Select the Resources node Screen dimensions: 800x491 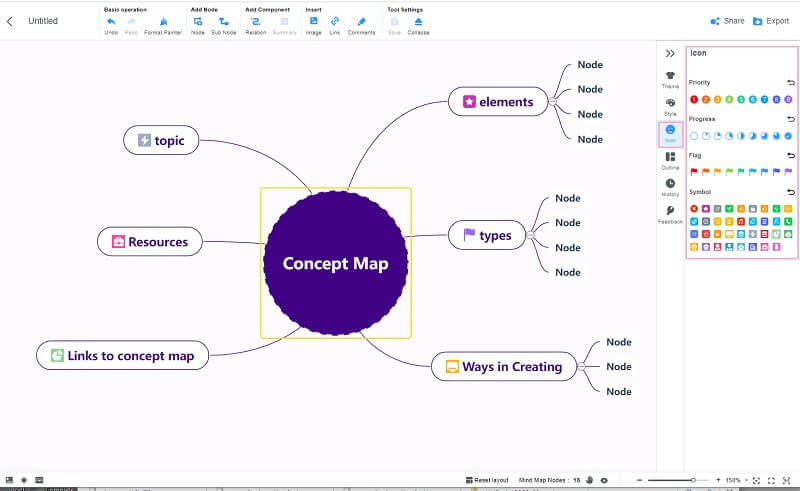click(x=150, y=241)
